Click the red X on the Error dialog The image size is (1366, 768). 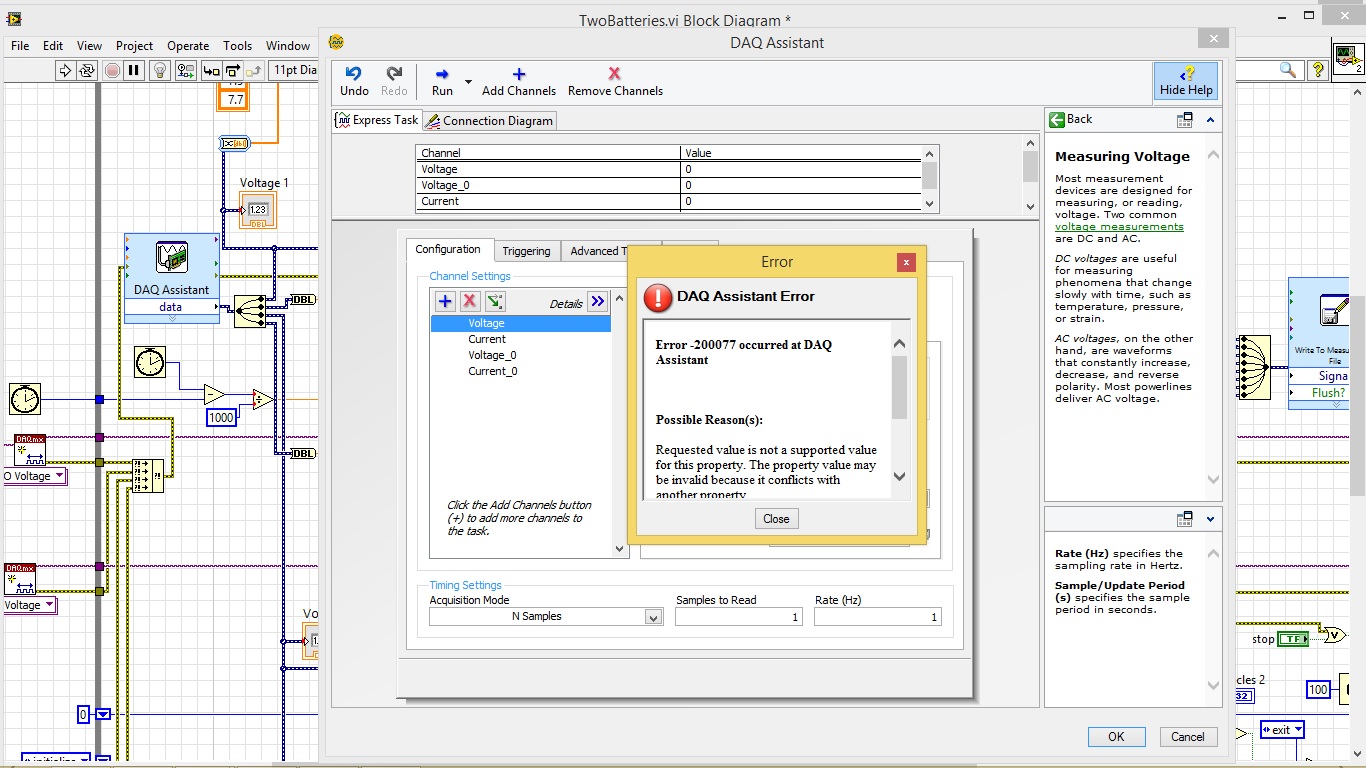pyautogui.click(x=906, y=262)
